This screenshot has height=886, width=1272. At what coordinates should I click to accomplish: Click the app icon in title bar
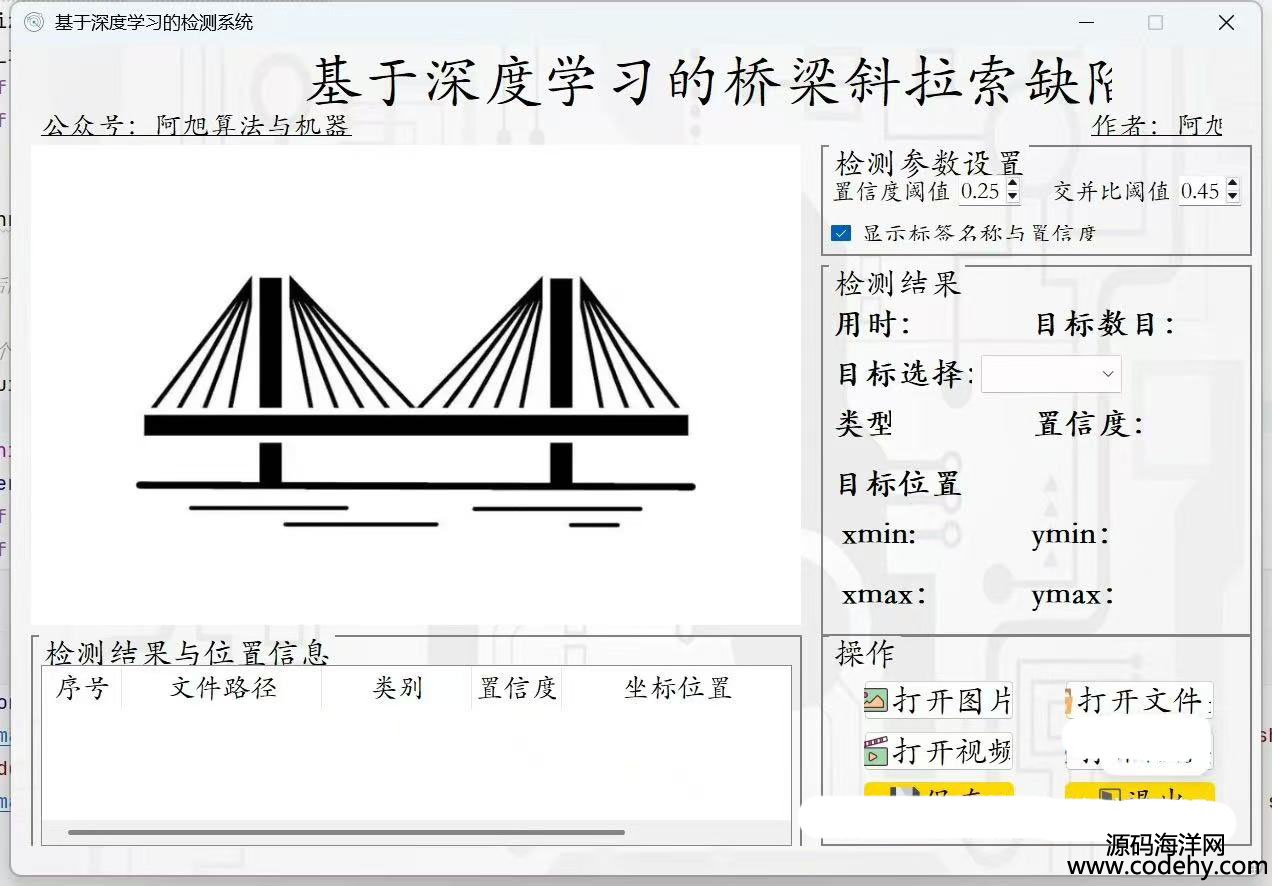tap(34, 22)
